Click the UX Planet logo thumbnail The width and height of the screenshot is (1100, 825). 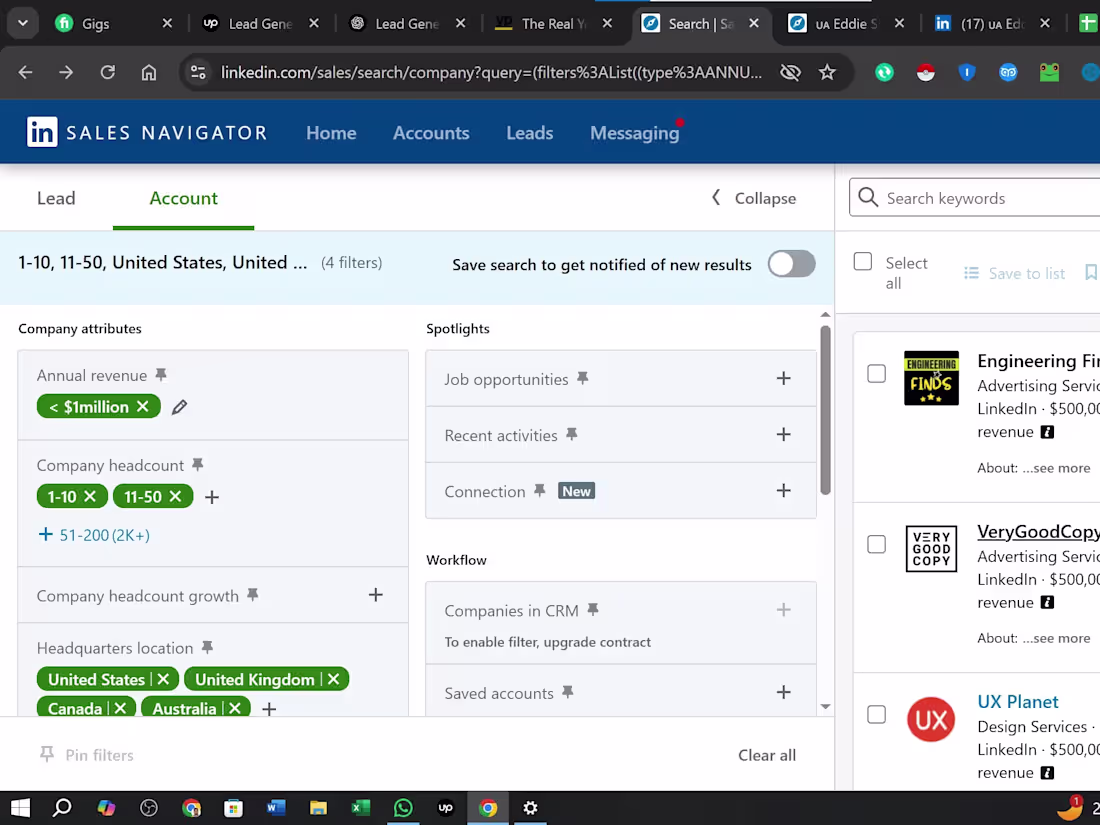coord(931,719)
